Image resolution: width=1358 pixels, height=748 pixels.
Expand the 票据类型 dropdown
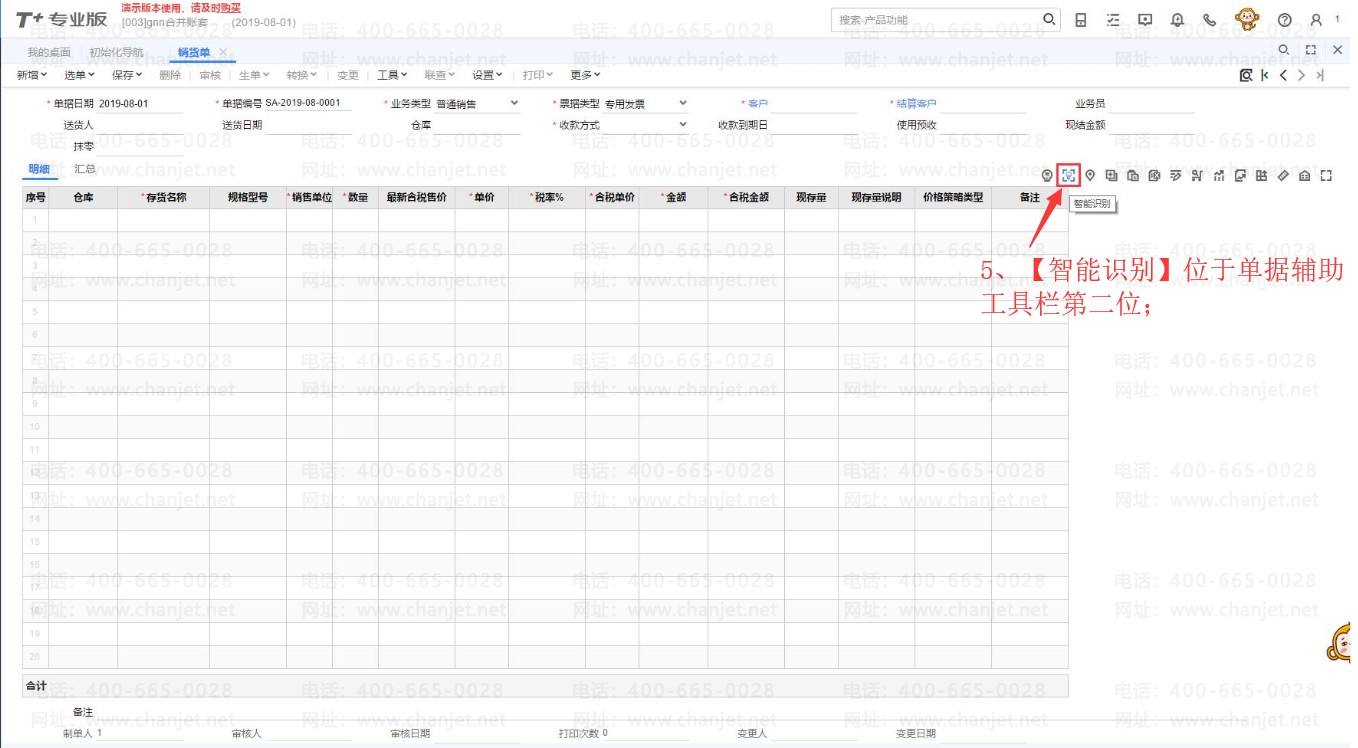click(x=683, y=103)
